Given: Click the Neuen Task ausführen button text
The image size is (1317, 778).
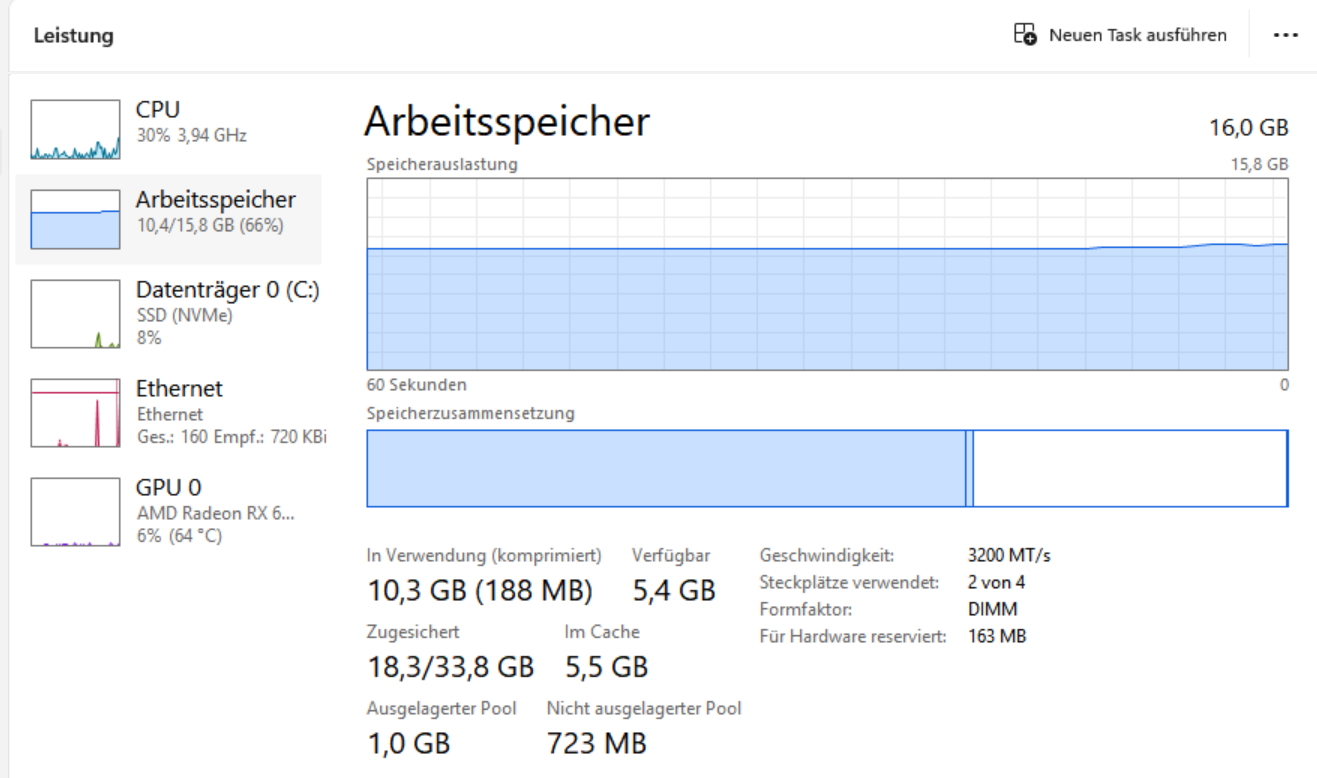Looking at the screenshot, I should click(x=1137, y=35).
